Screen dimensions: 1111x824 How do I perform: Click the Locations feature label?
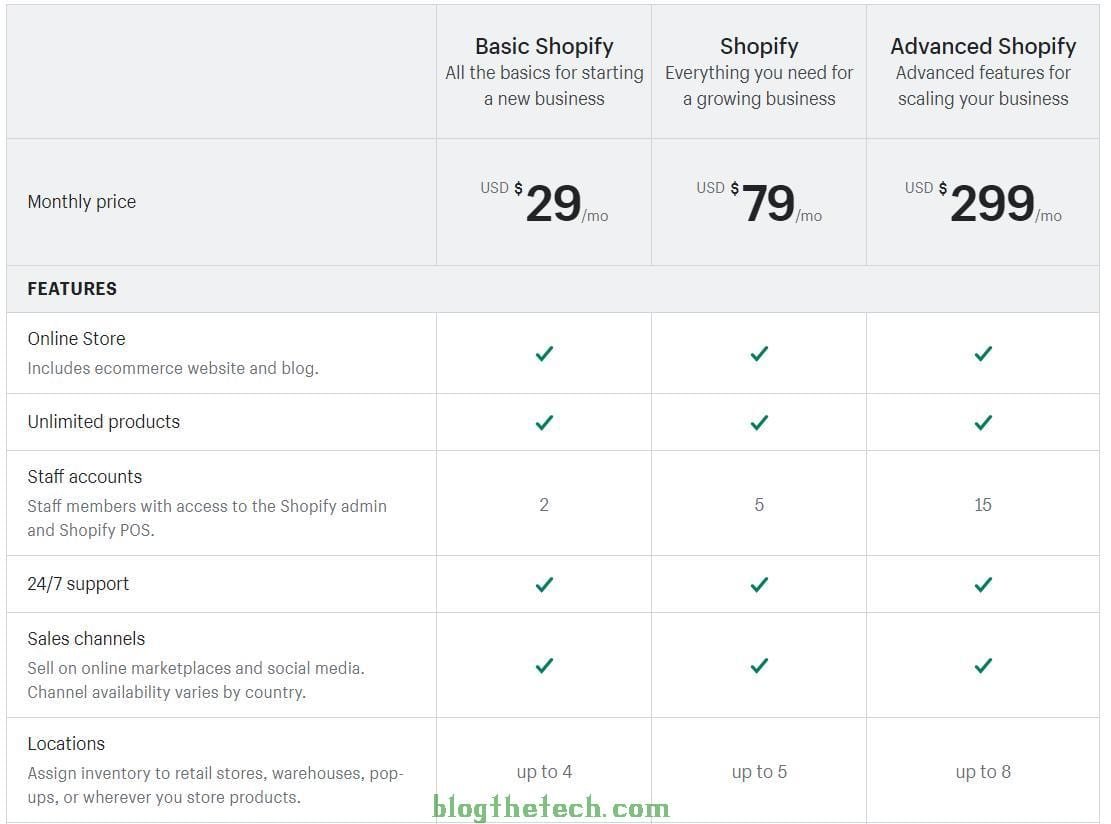pyautogui.click(x=66, y=744)
